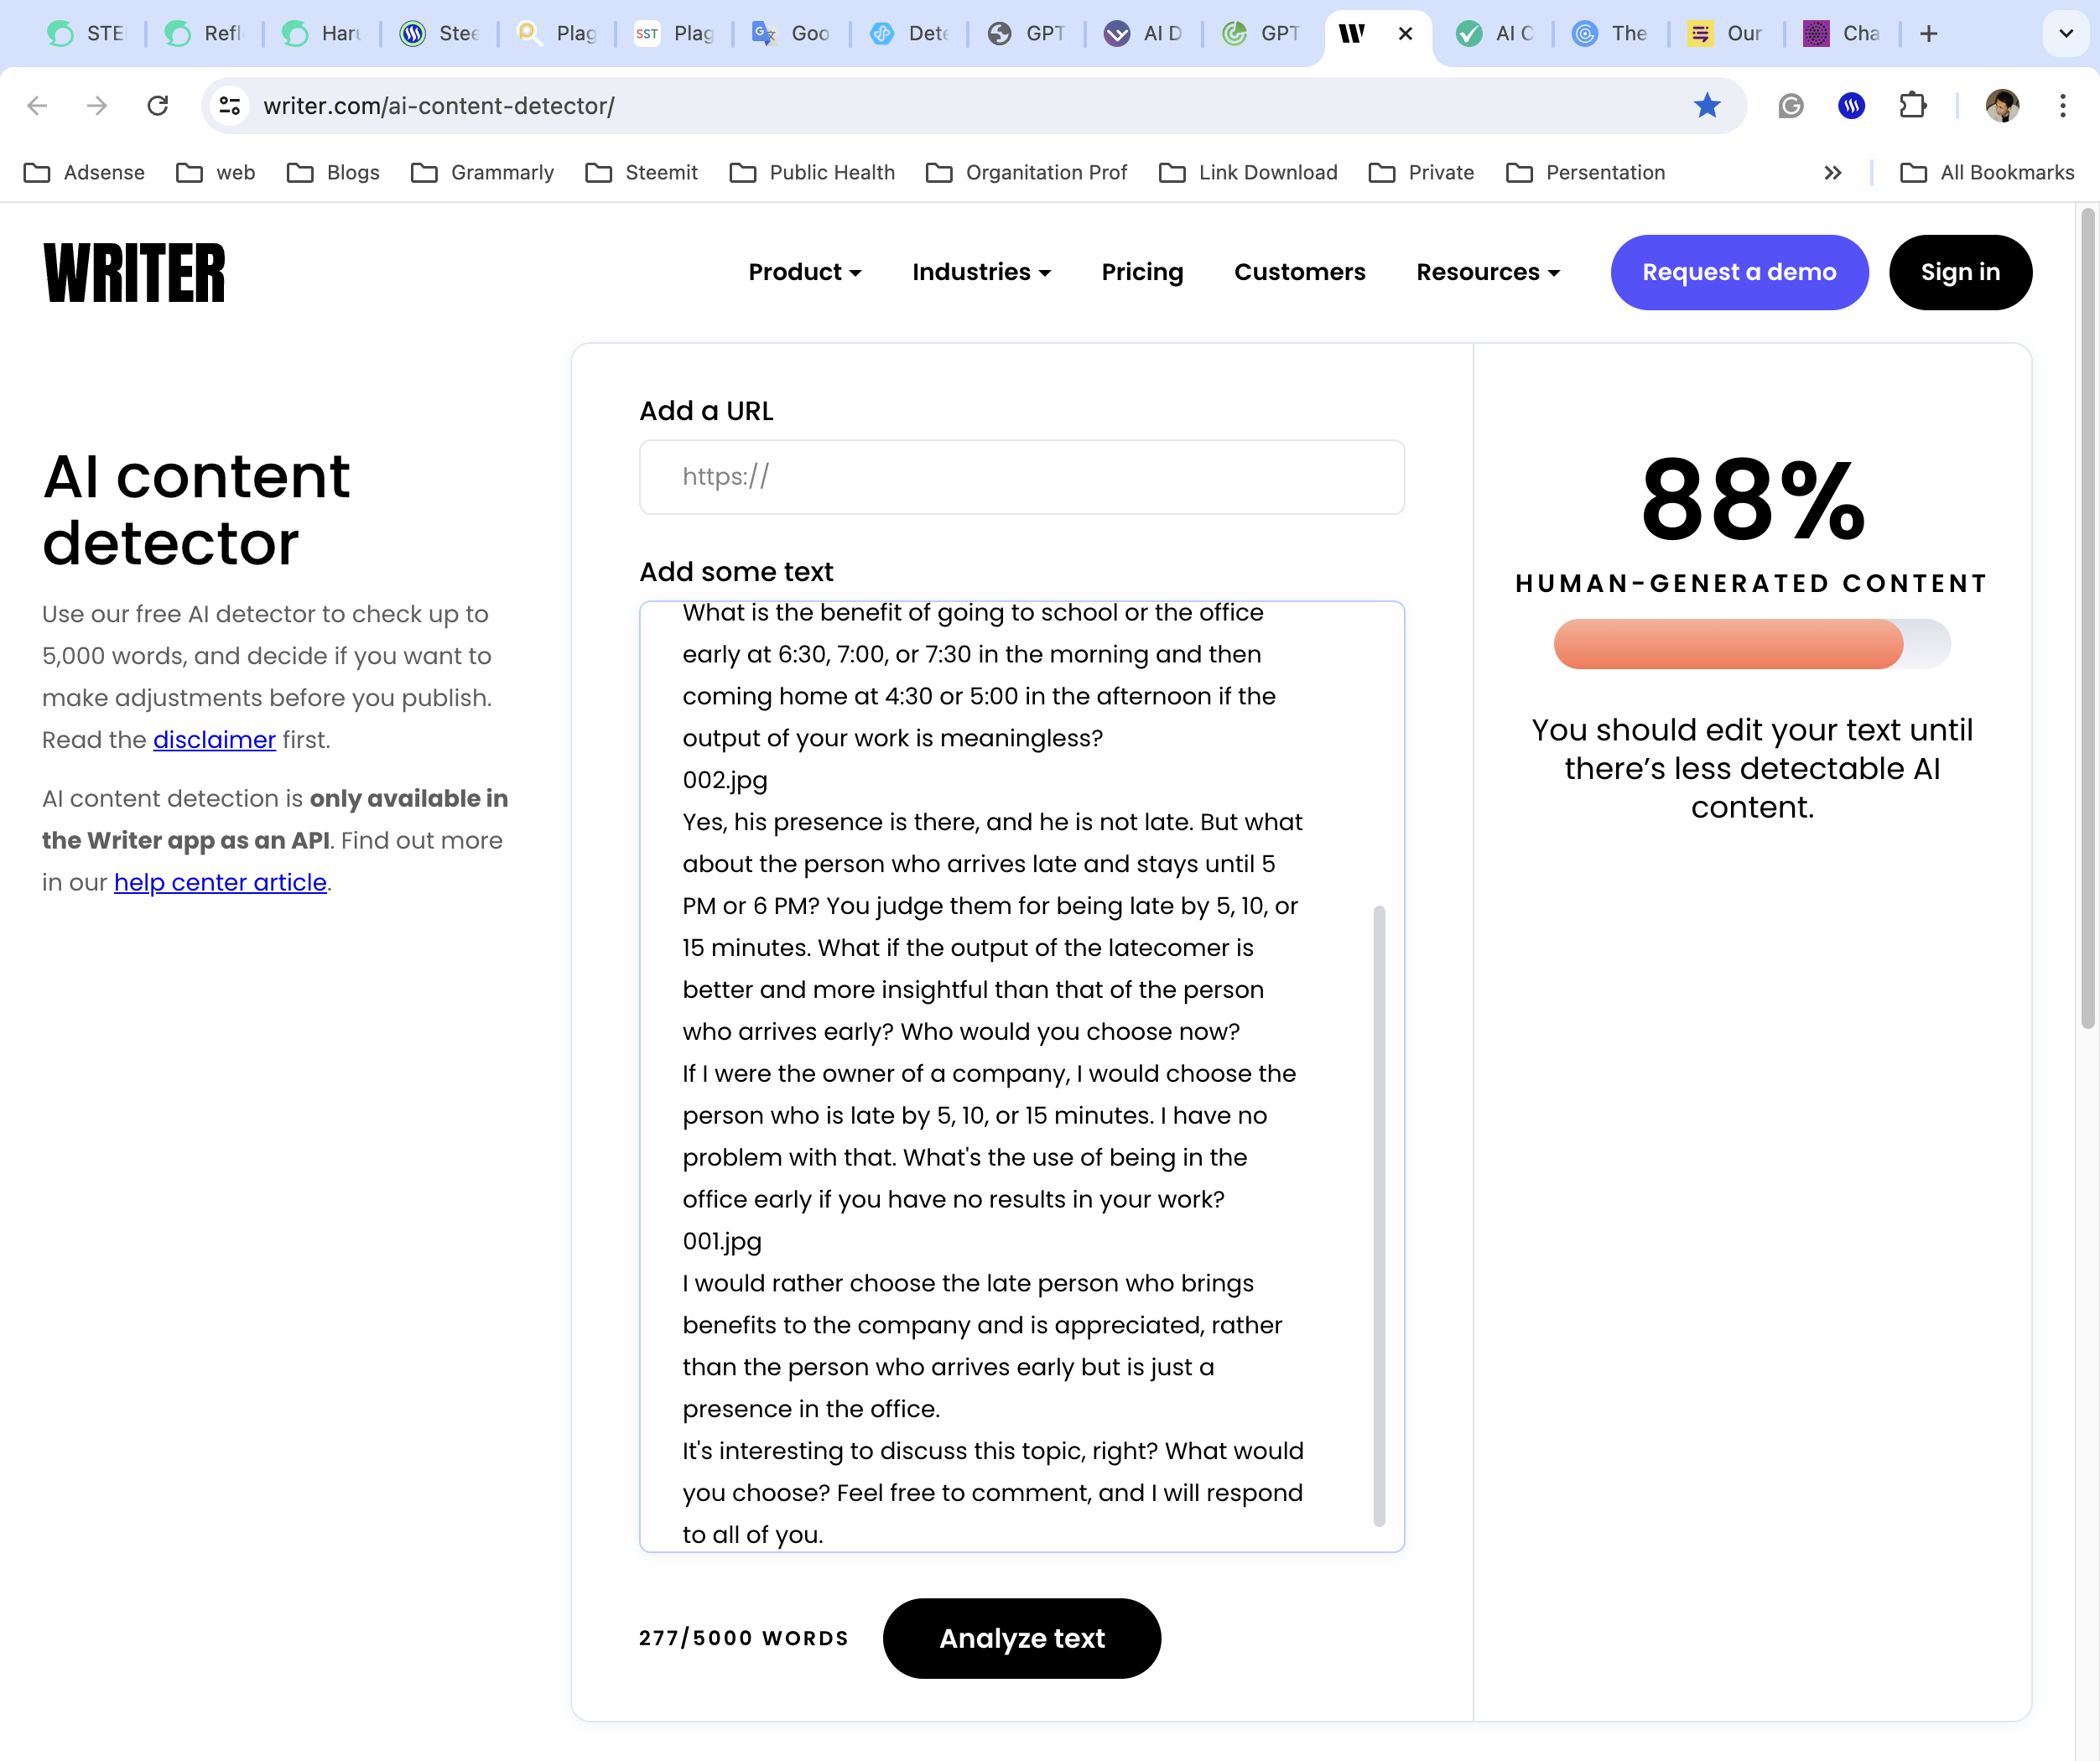Open the blue Steem extension icon
Image resolution: width=2100 pixels, height=1761 pixels.
point(1851,106)
